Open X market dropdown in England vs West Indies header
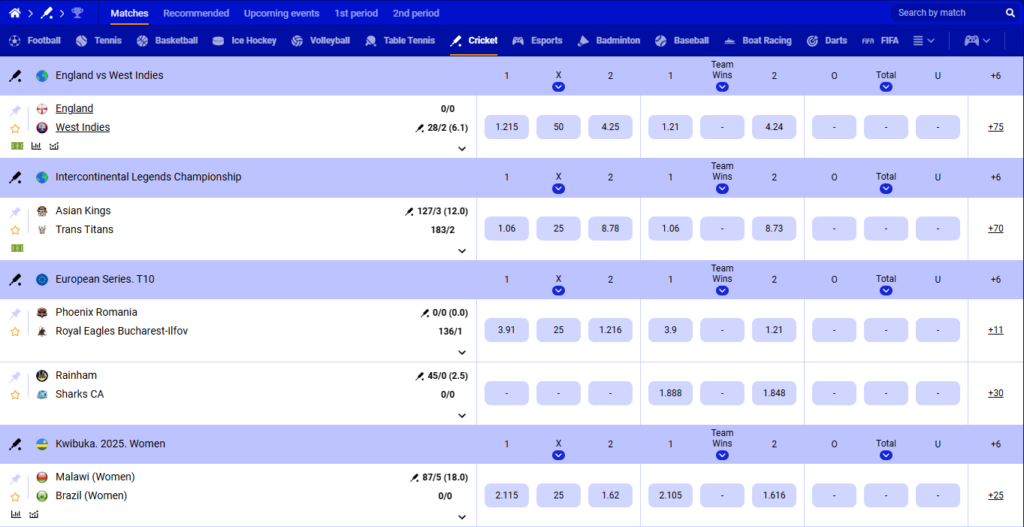The image size is (1024, 527). pyautogui.click(x=558, y=87)
